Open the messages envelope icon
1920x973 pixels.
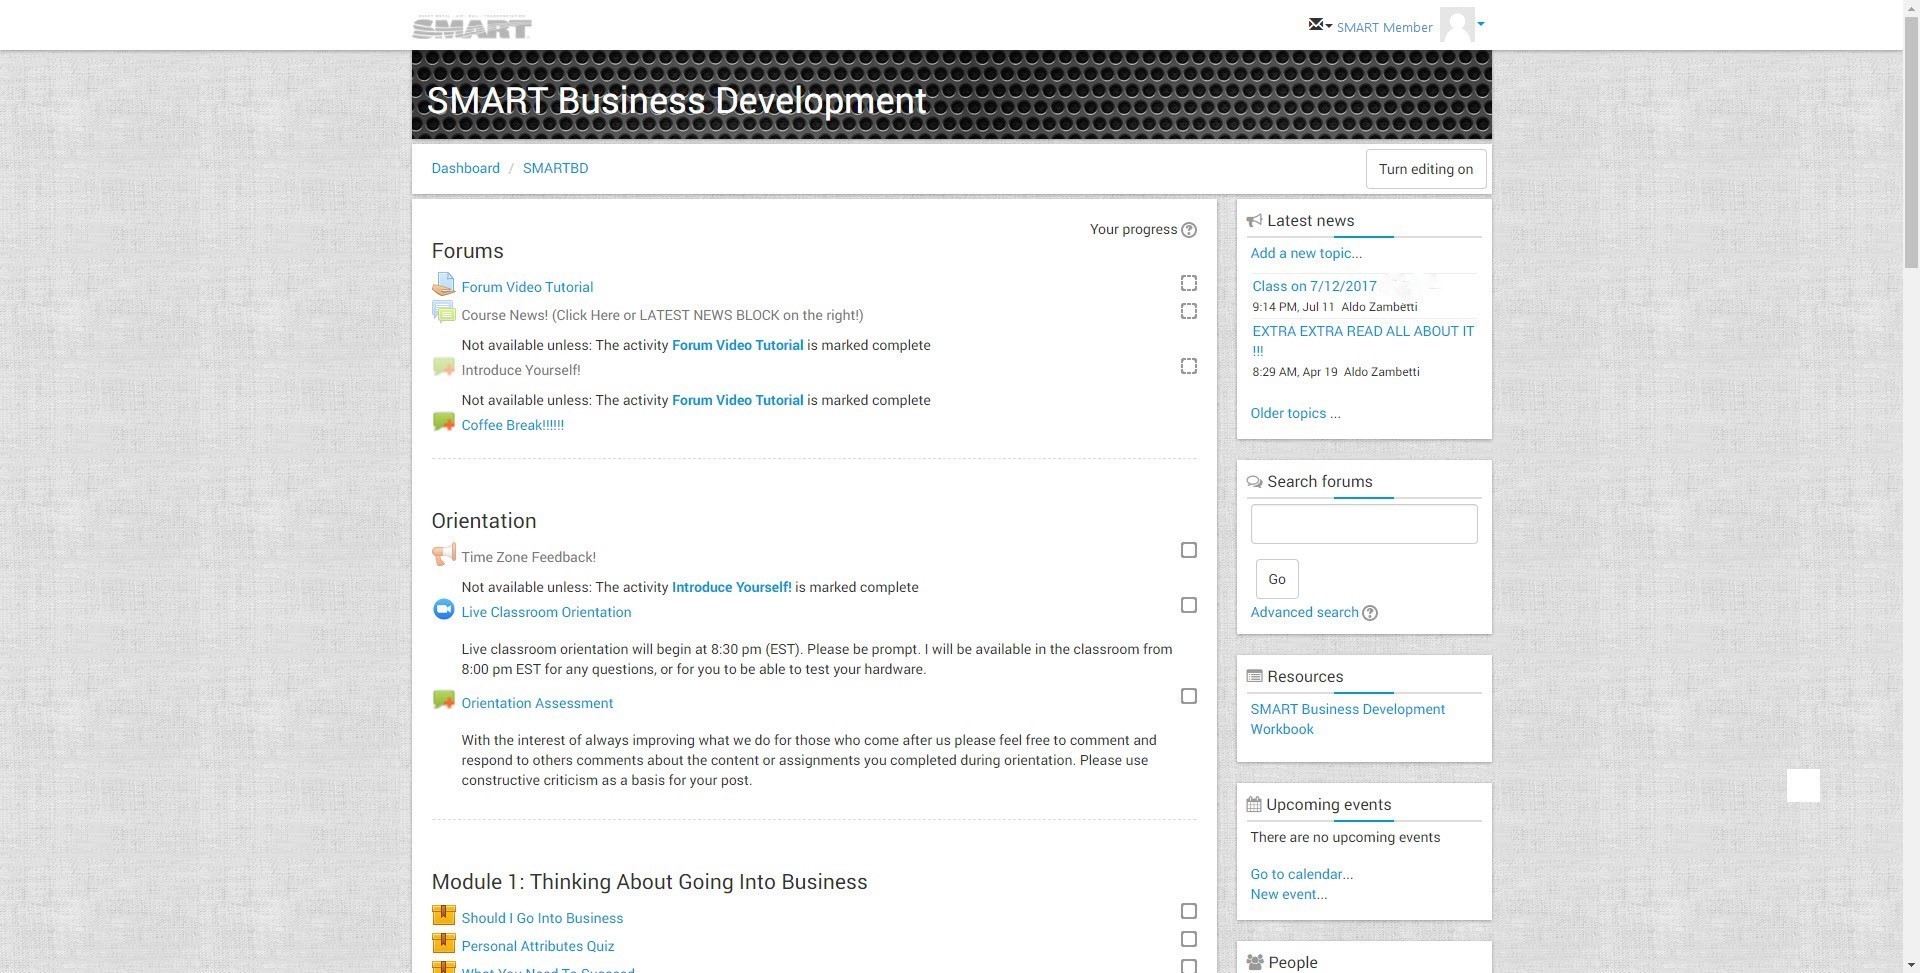[1316, 24]
